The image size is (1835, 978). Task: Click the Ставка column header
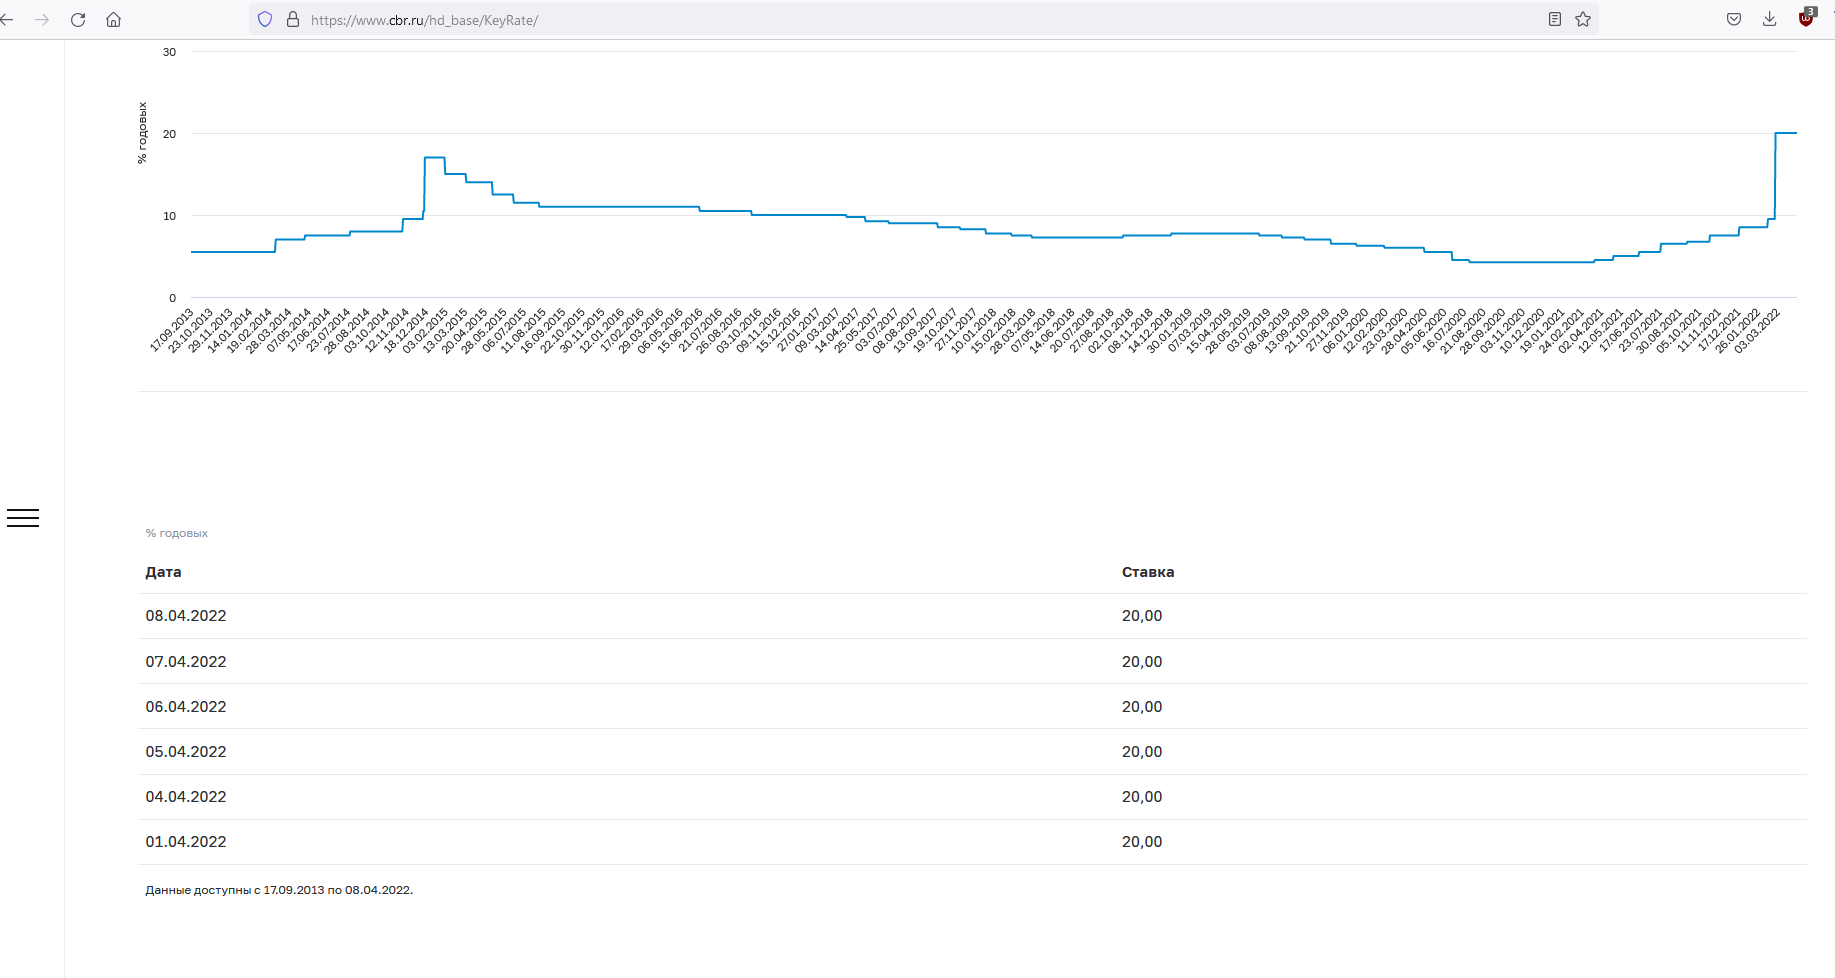coord(1148,572)
